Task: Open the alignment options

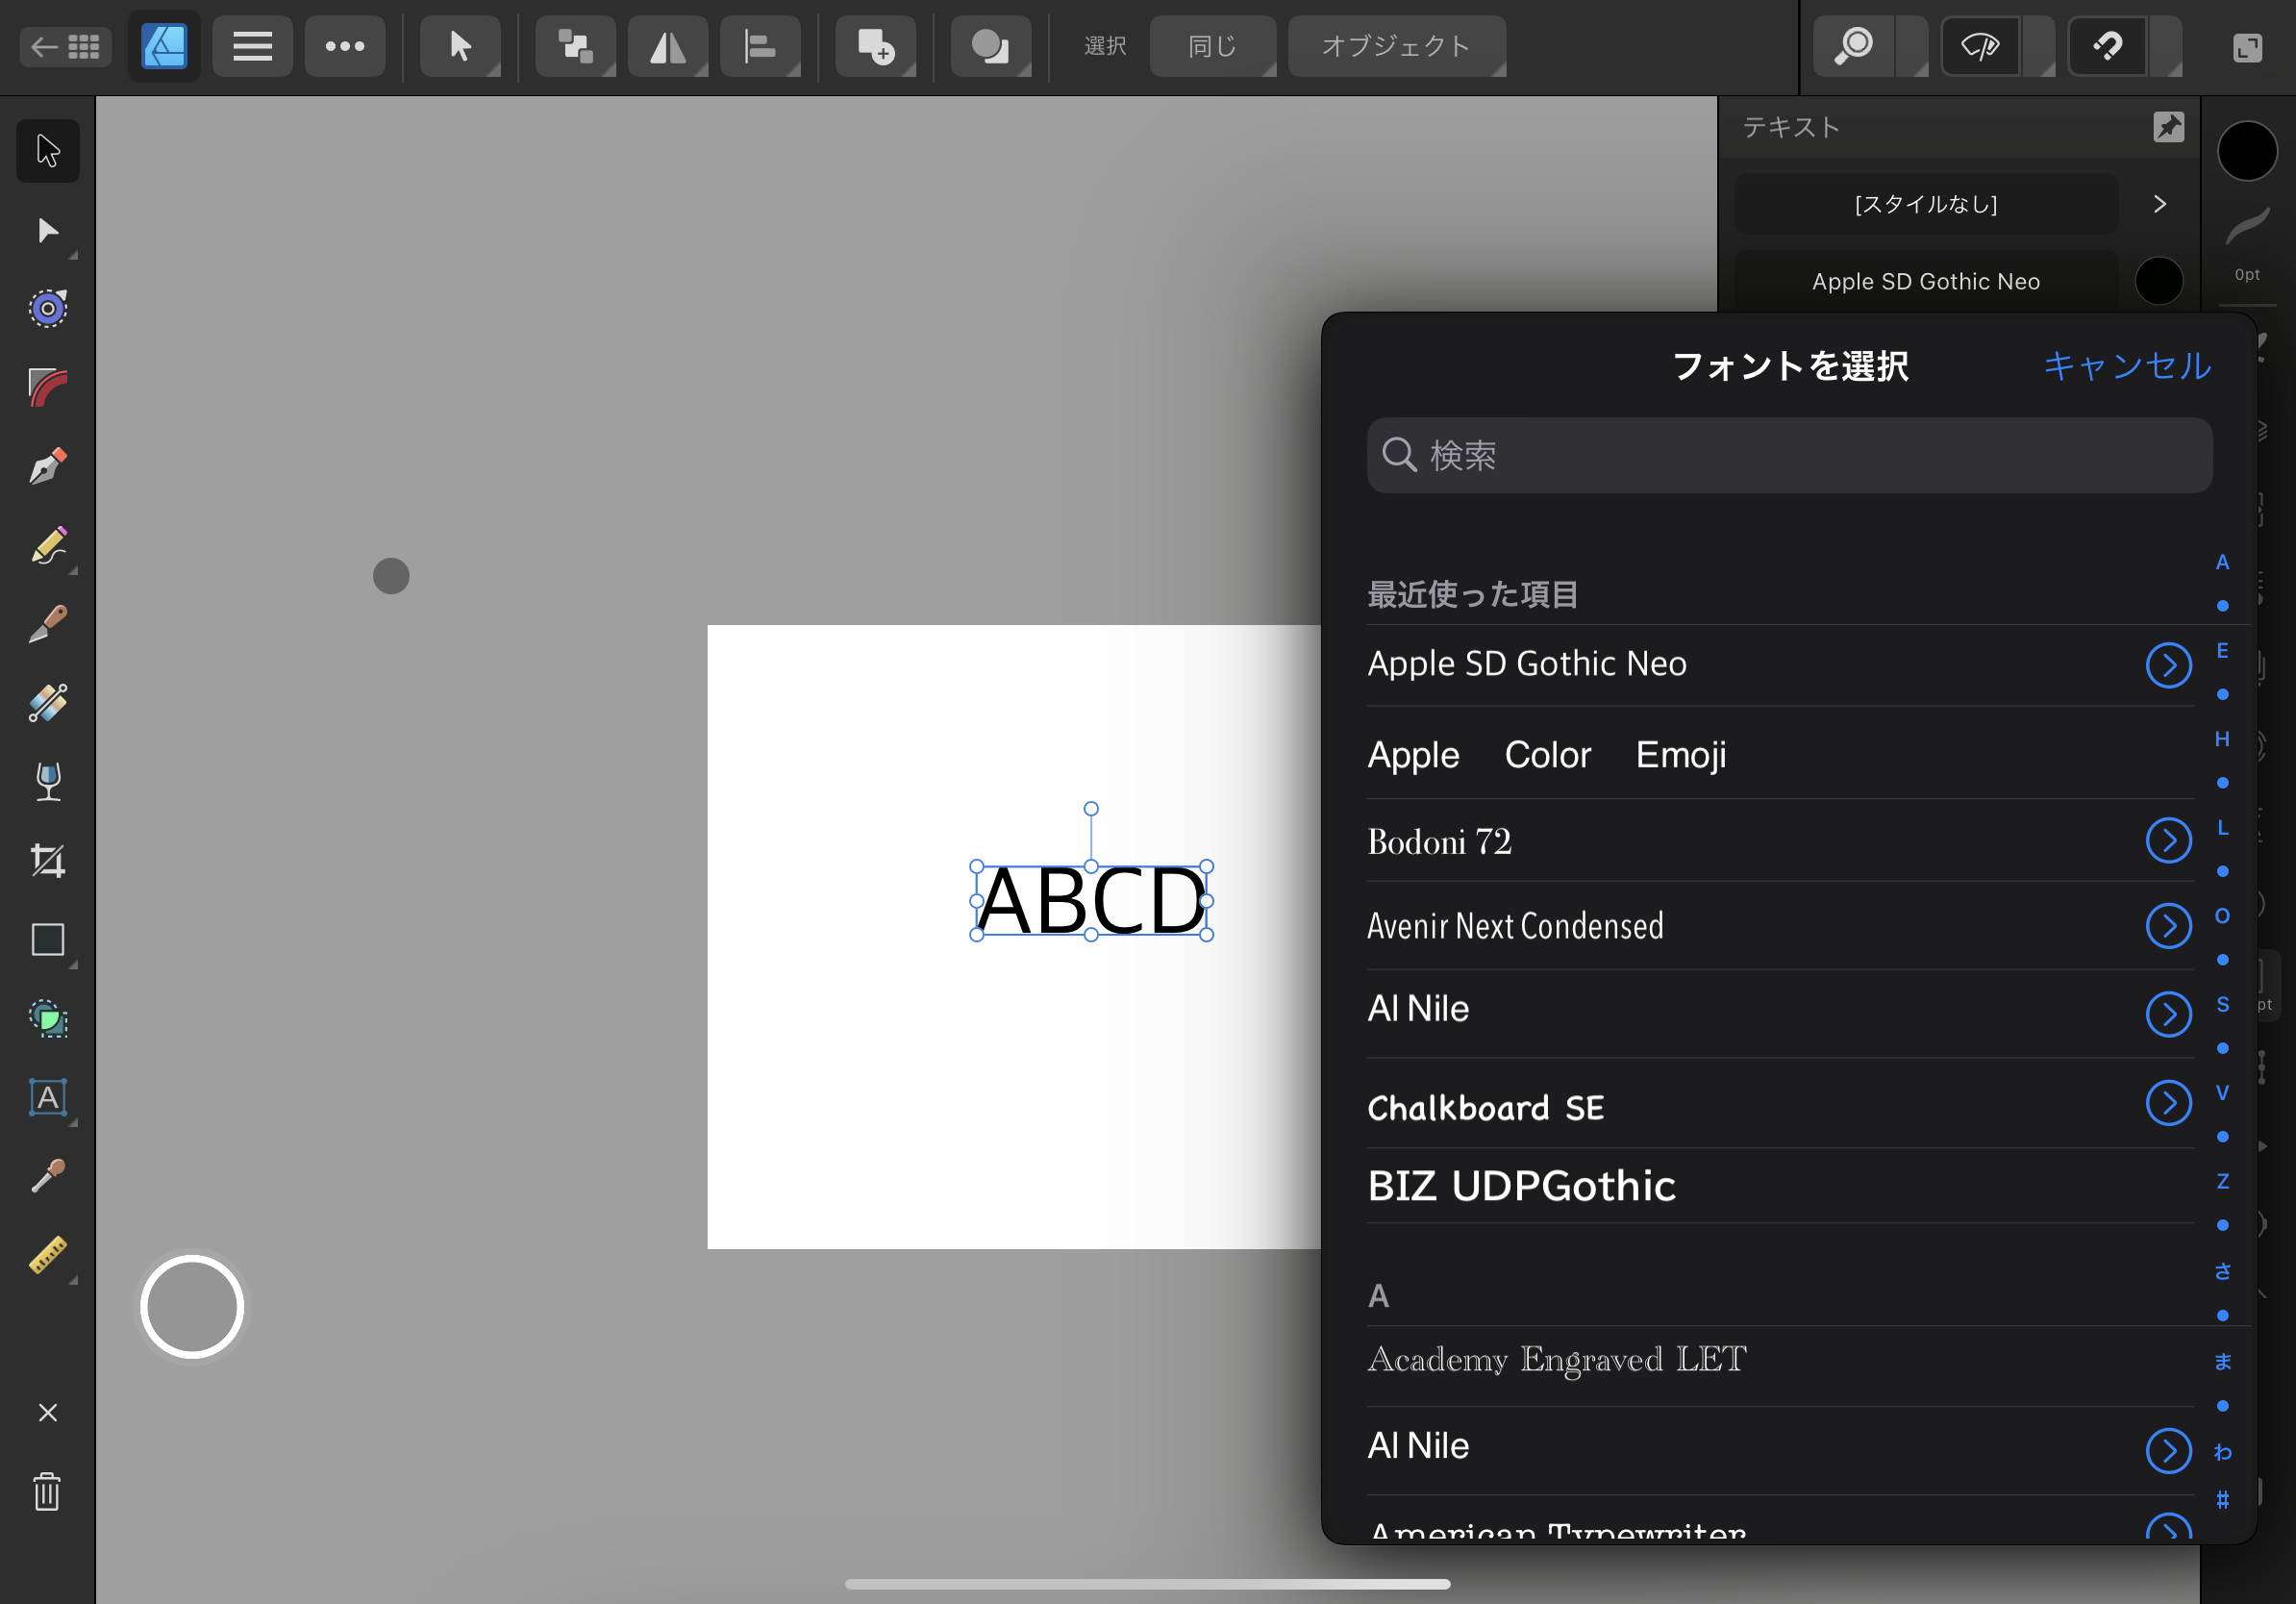Action: (x=760, y=46)
